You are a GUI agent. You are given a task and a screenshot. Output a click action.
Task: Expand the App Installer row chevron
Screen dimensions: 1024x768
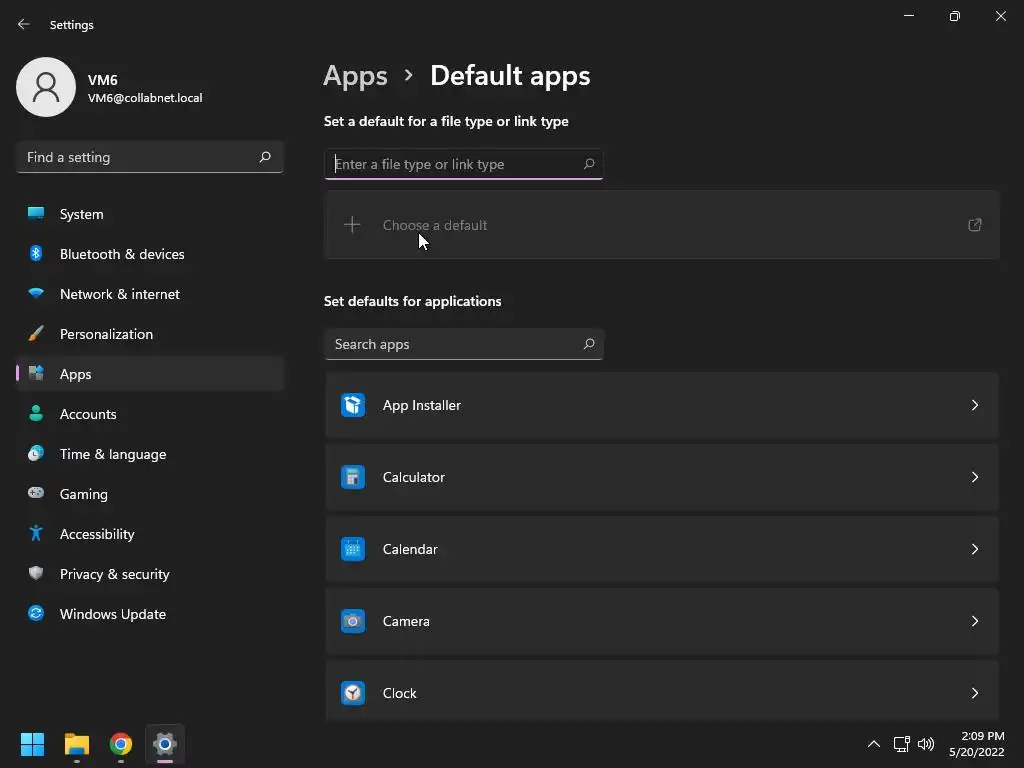[975, 405]
